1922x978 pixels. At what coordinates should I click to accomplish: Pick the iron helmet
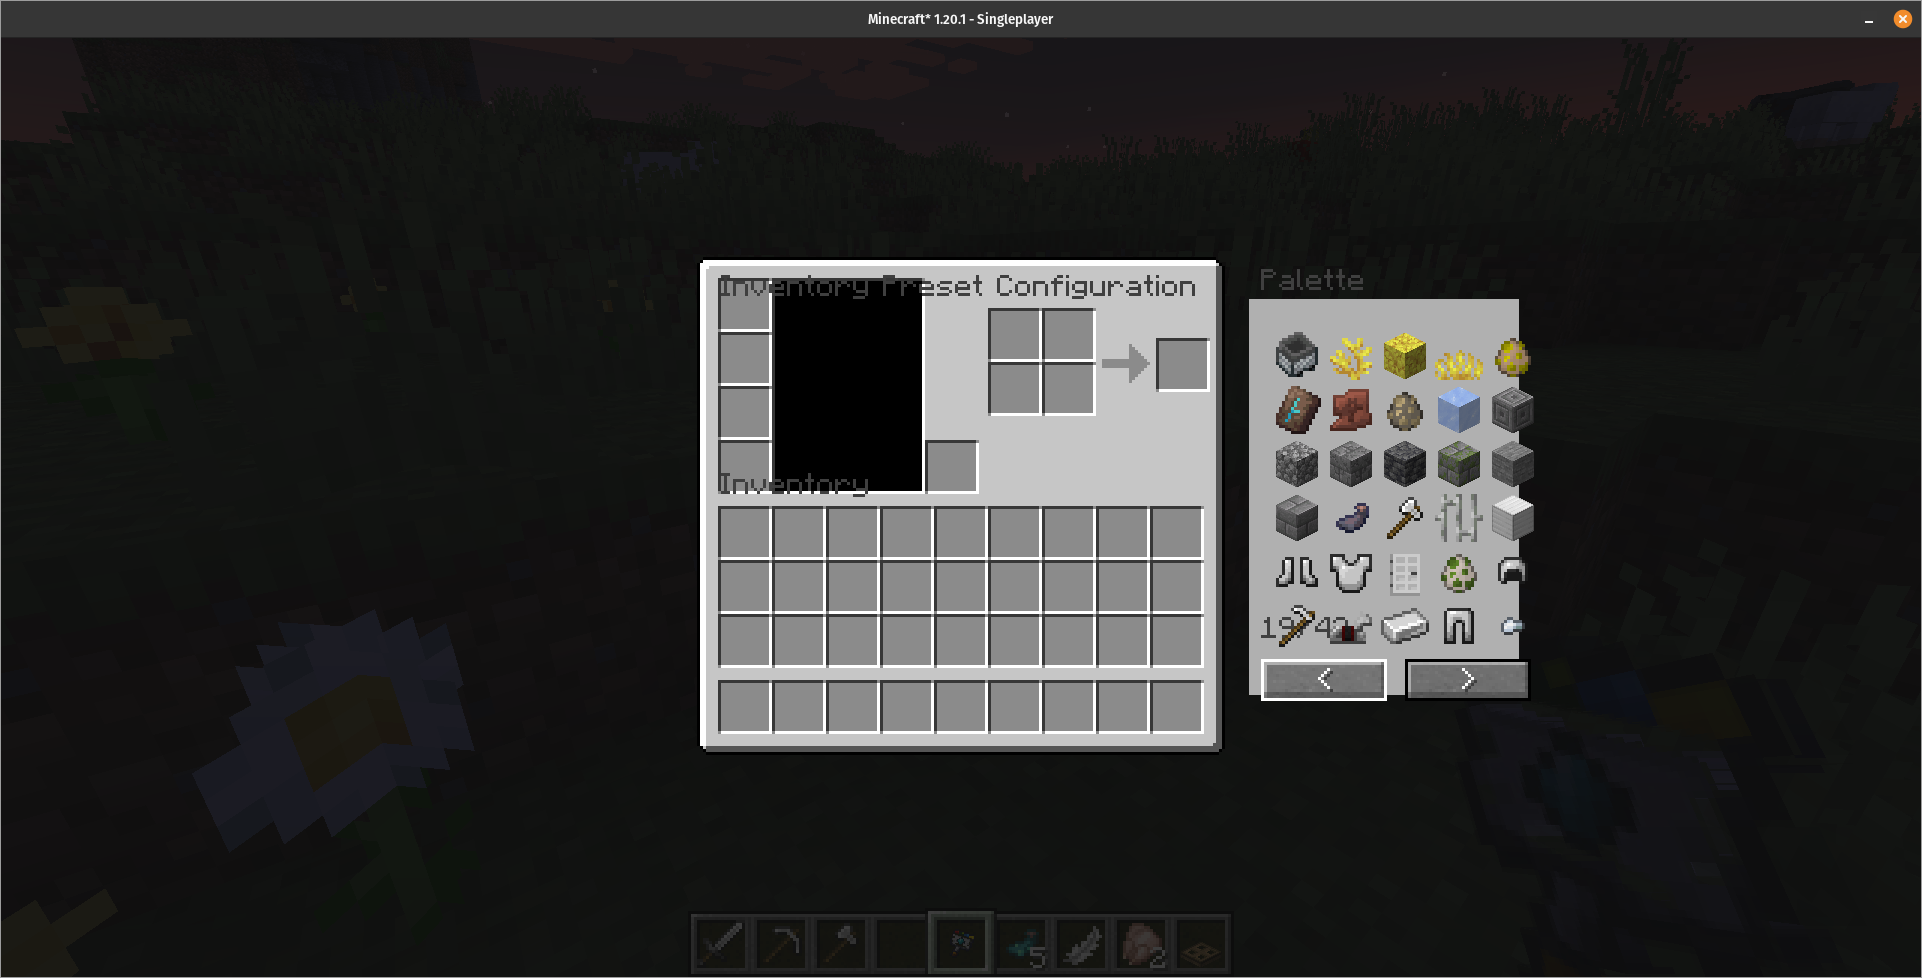(1513, 572)
